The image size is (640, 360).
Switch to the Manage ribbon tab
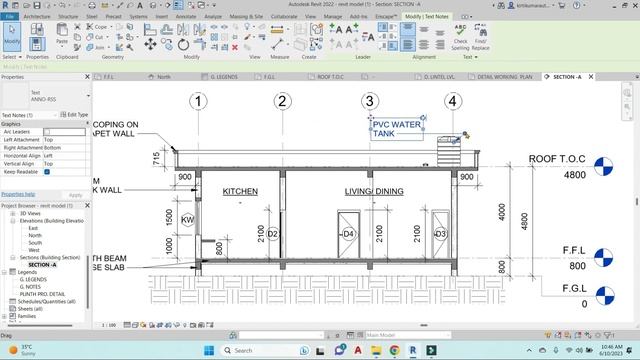(x=333, y=16)
